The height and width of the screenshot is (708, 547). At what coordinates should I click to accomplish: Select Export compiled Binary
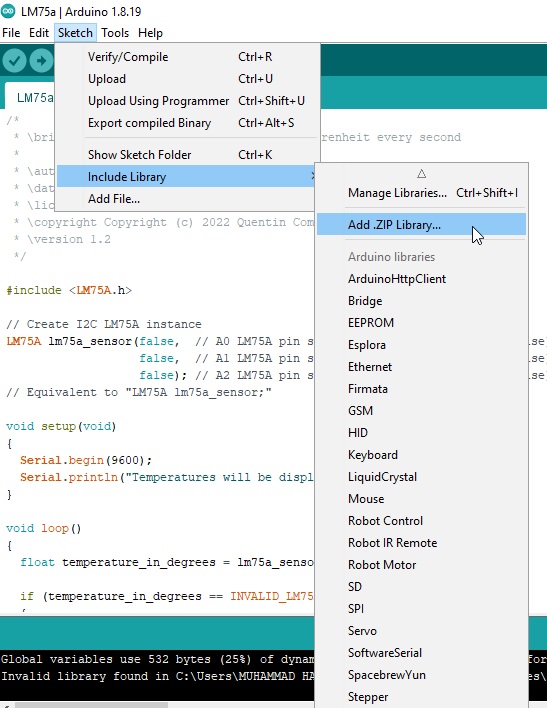(187, 123)
